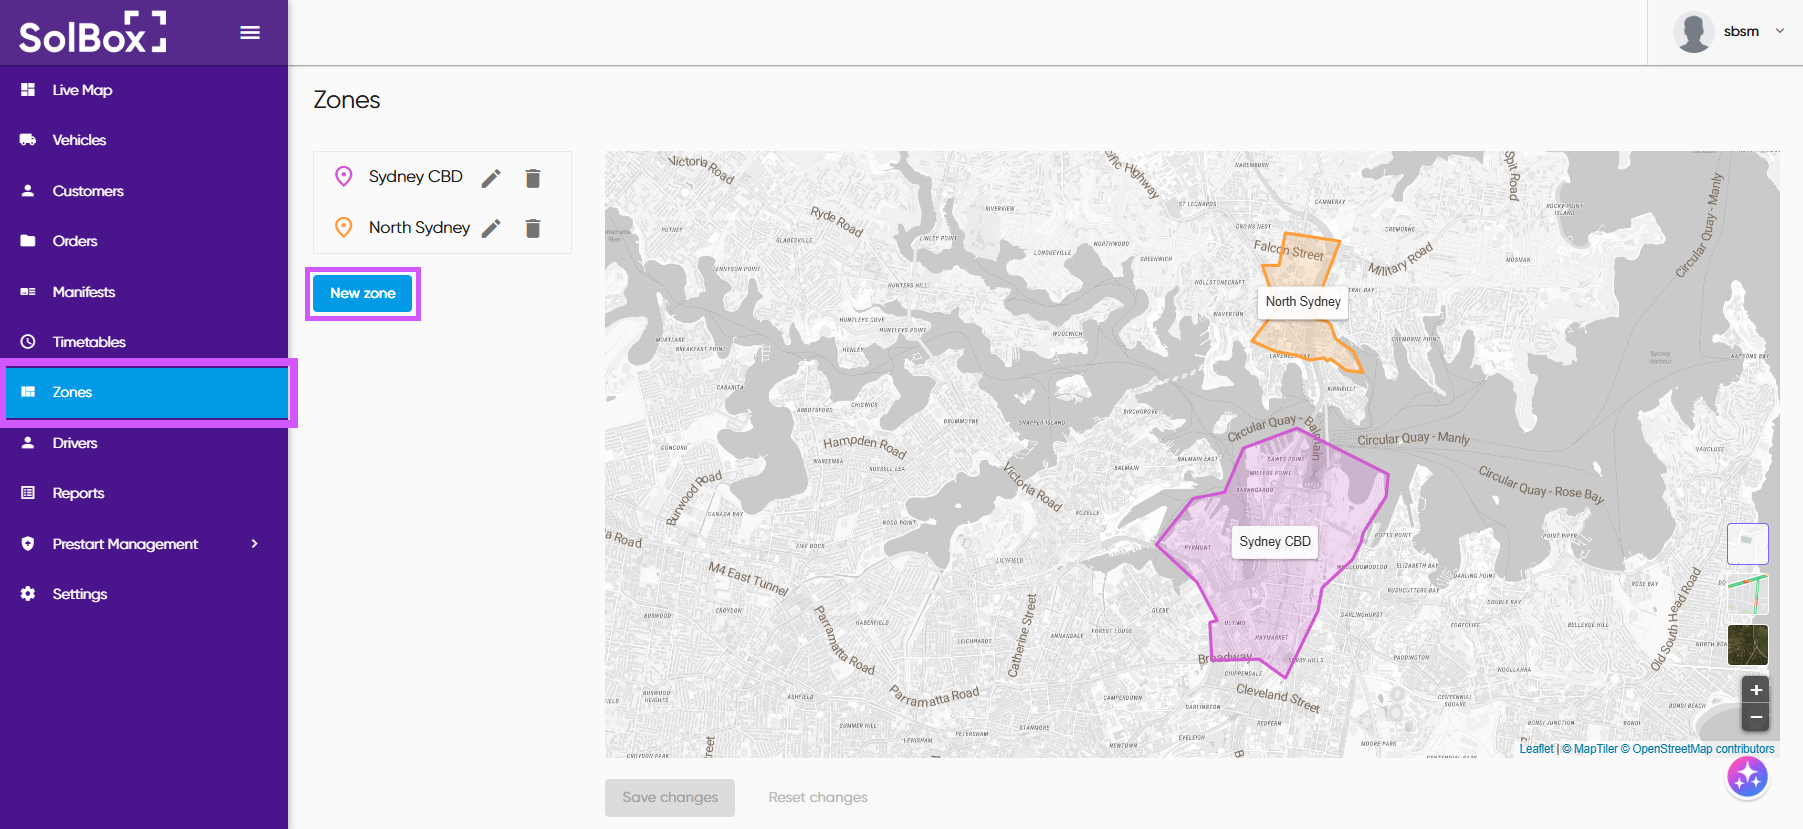Click the New zone button
This screenshot has height=829, width=1803.
pos(363,293)
